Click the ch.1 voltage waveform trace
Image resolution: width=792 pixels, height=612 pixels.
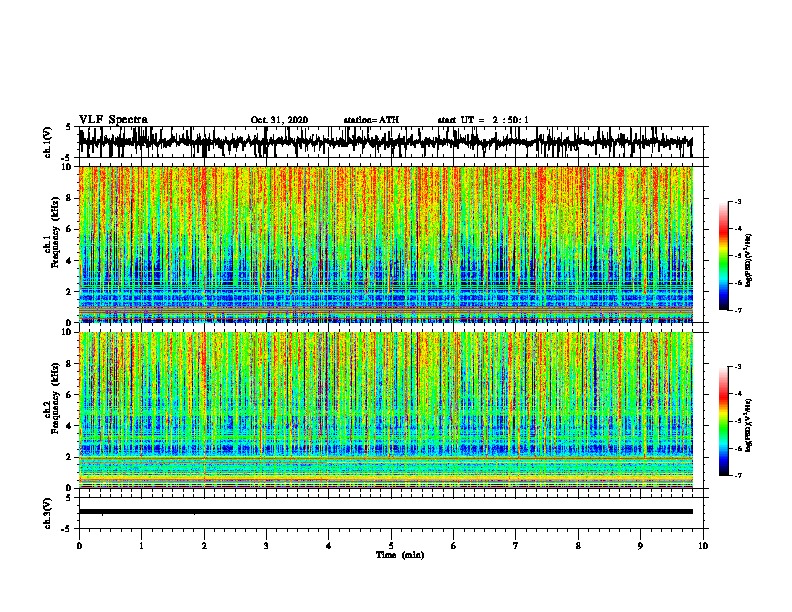pyautogui.click(x=385, y=142)
